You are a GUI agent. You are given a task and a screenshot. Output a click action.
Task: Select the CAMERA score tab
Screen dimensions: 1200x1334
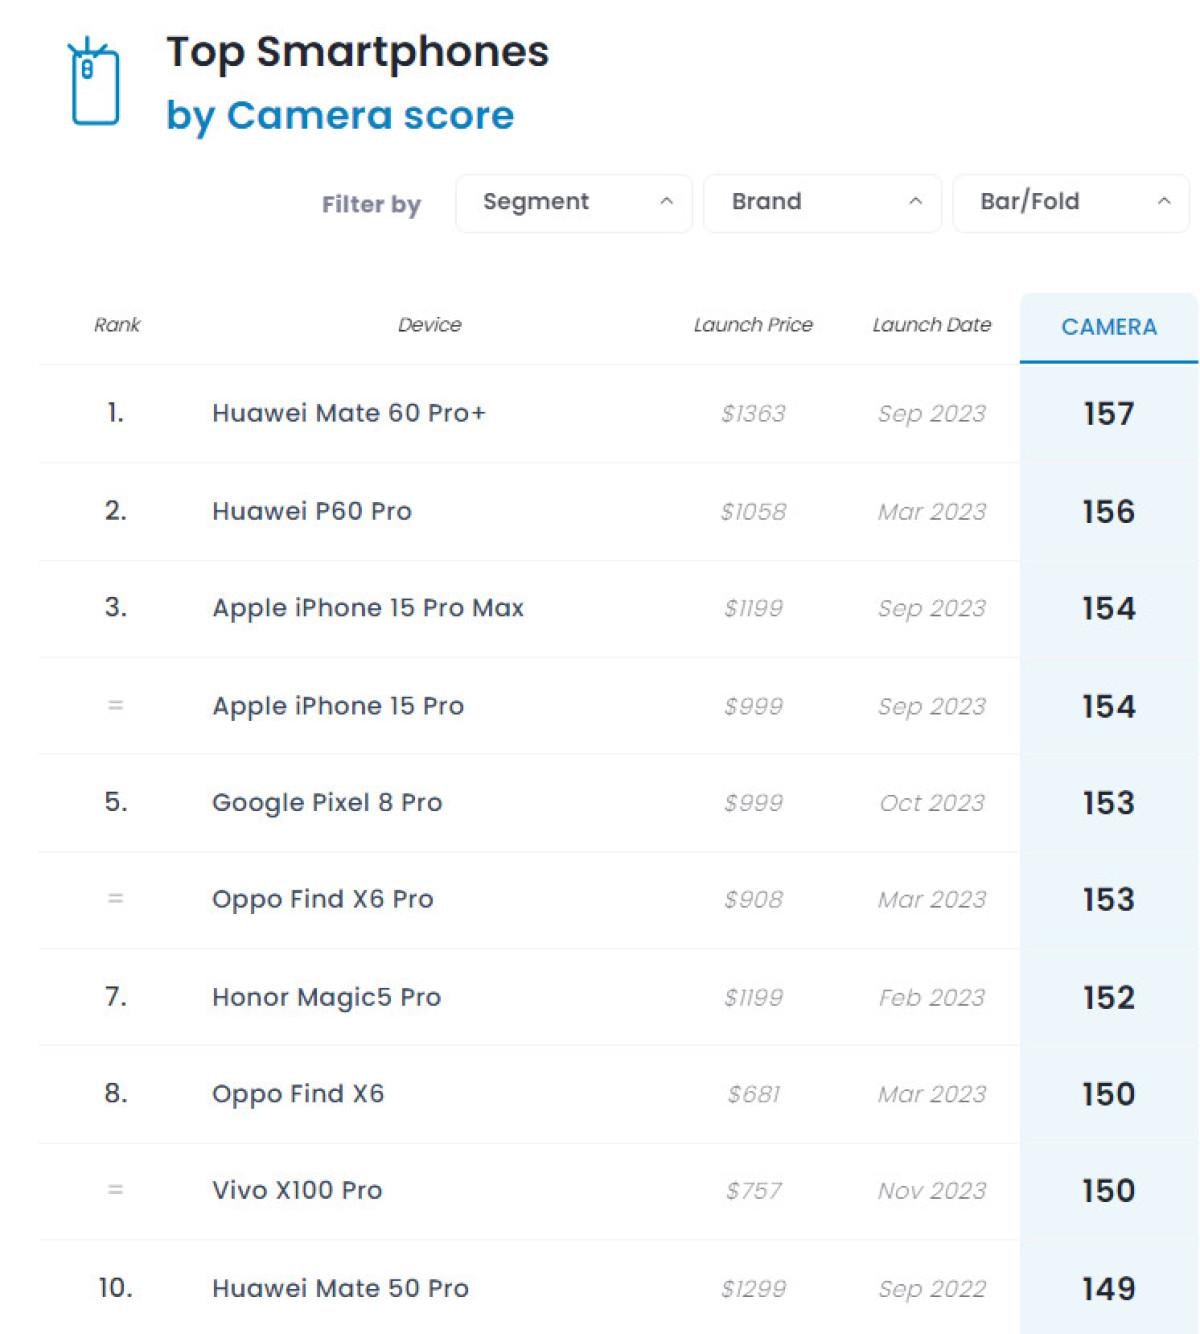[x=1108, y=327]
